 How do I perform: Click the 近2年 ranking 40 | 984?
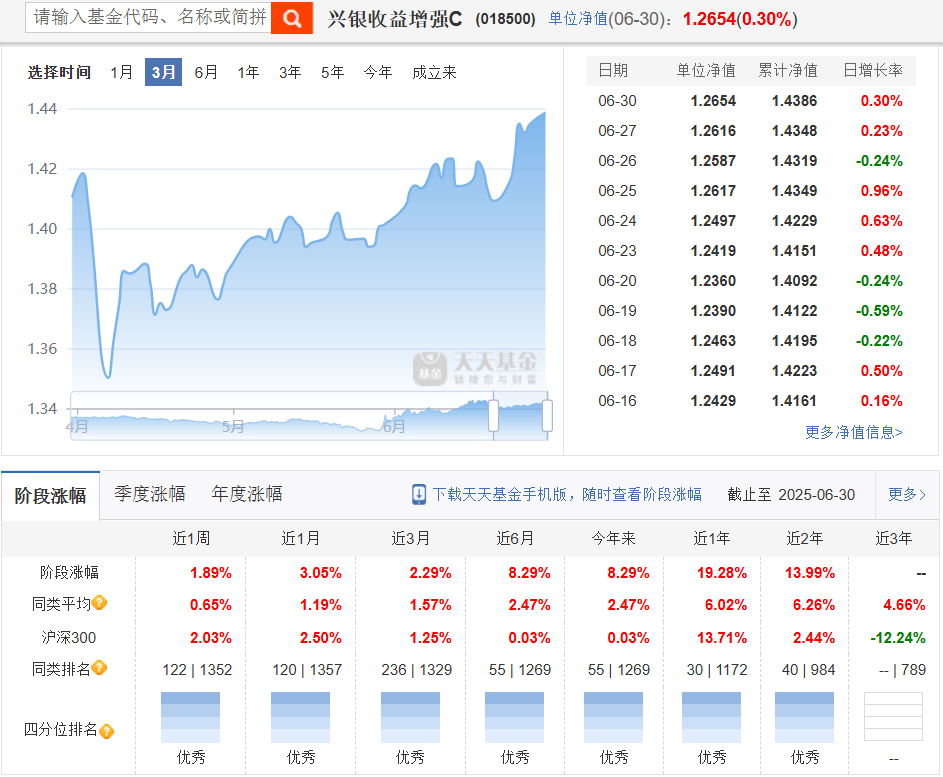[808, 670]
